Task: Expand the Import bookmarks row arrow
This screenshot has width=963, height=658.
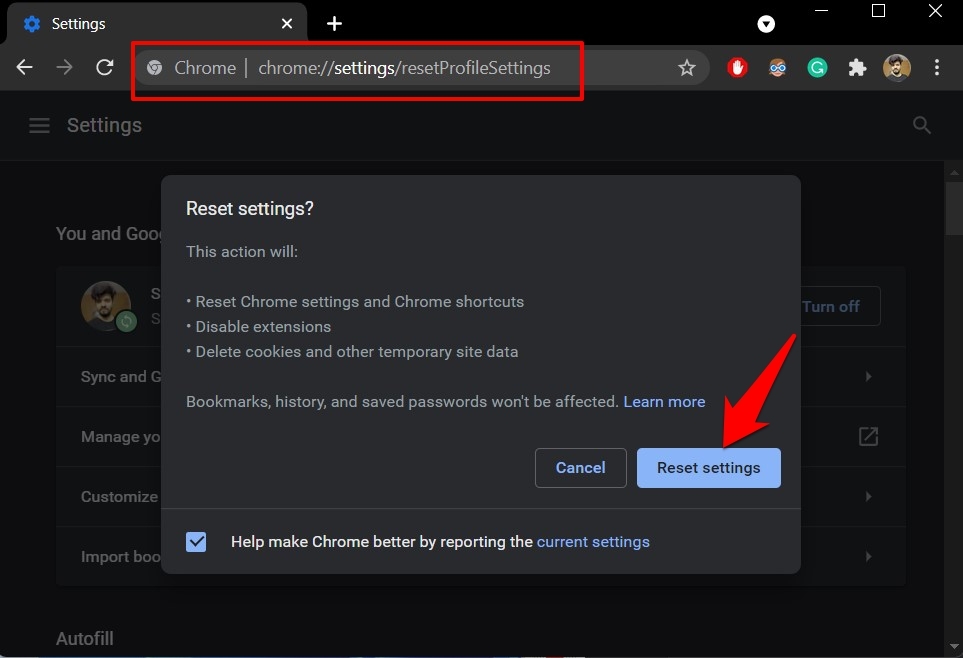Action: coord(868,557)
